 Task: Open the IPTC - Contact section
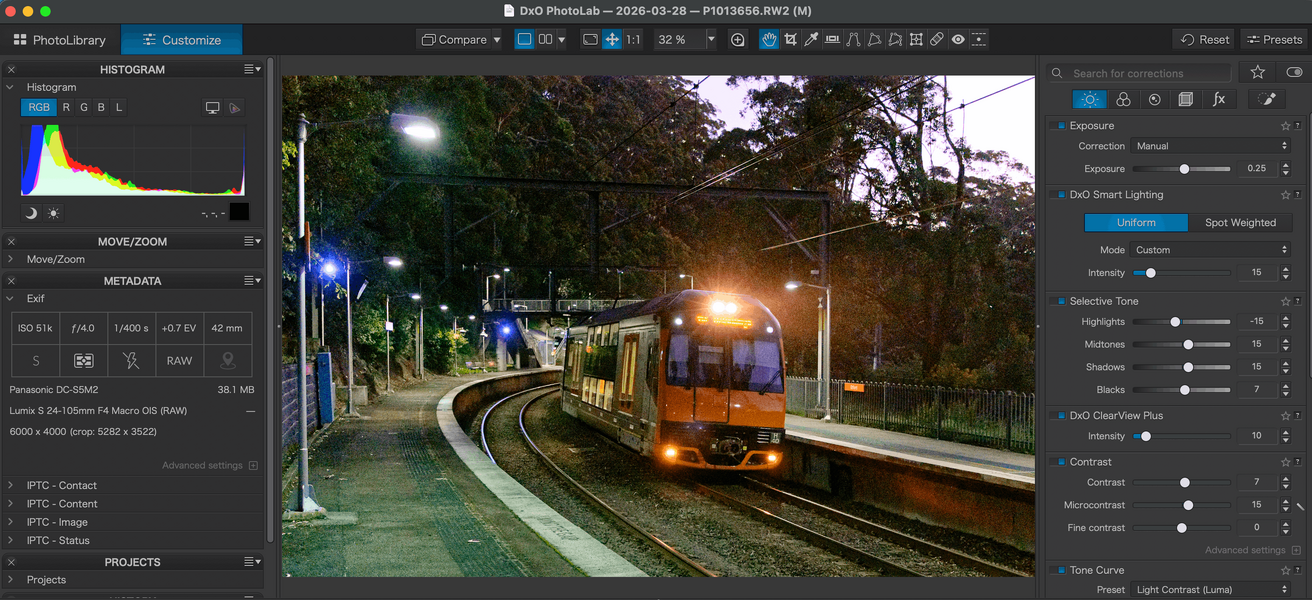[62, 485]
